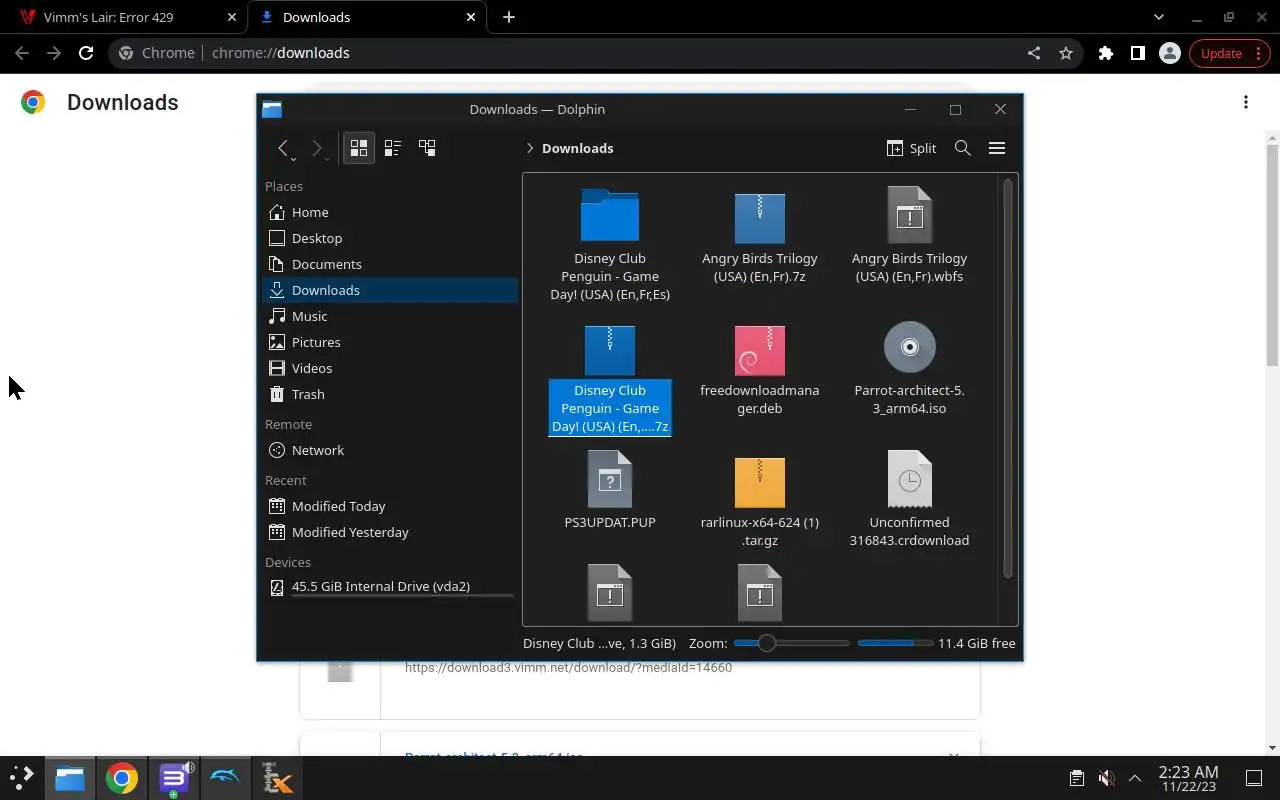This screenshot has width=1280, height=800.
Task: Open Trash in Places panel
Action: pyautogui.click(x=390, y=394)
